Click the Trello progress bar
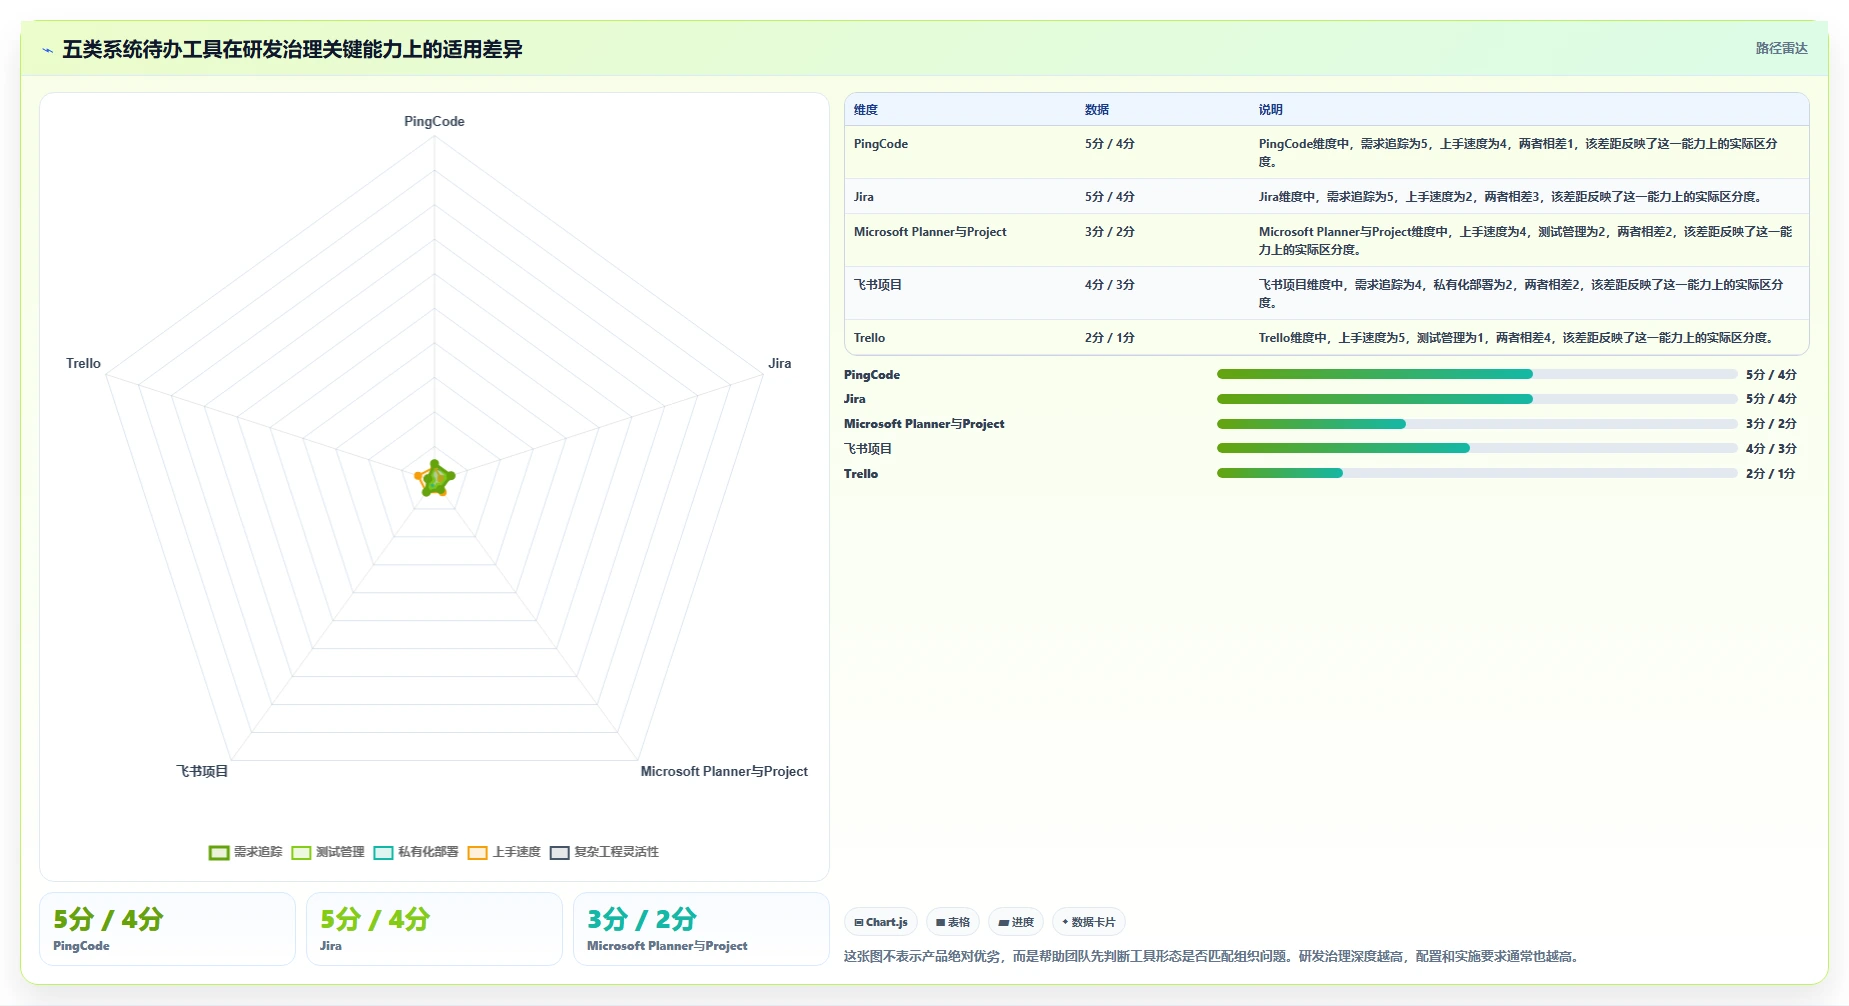 click(1477, 473)
